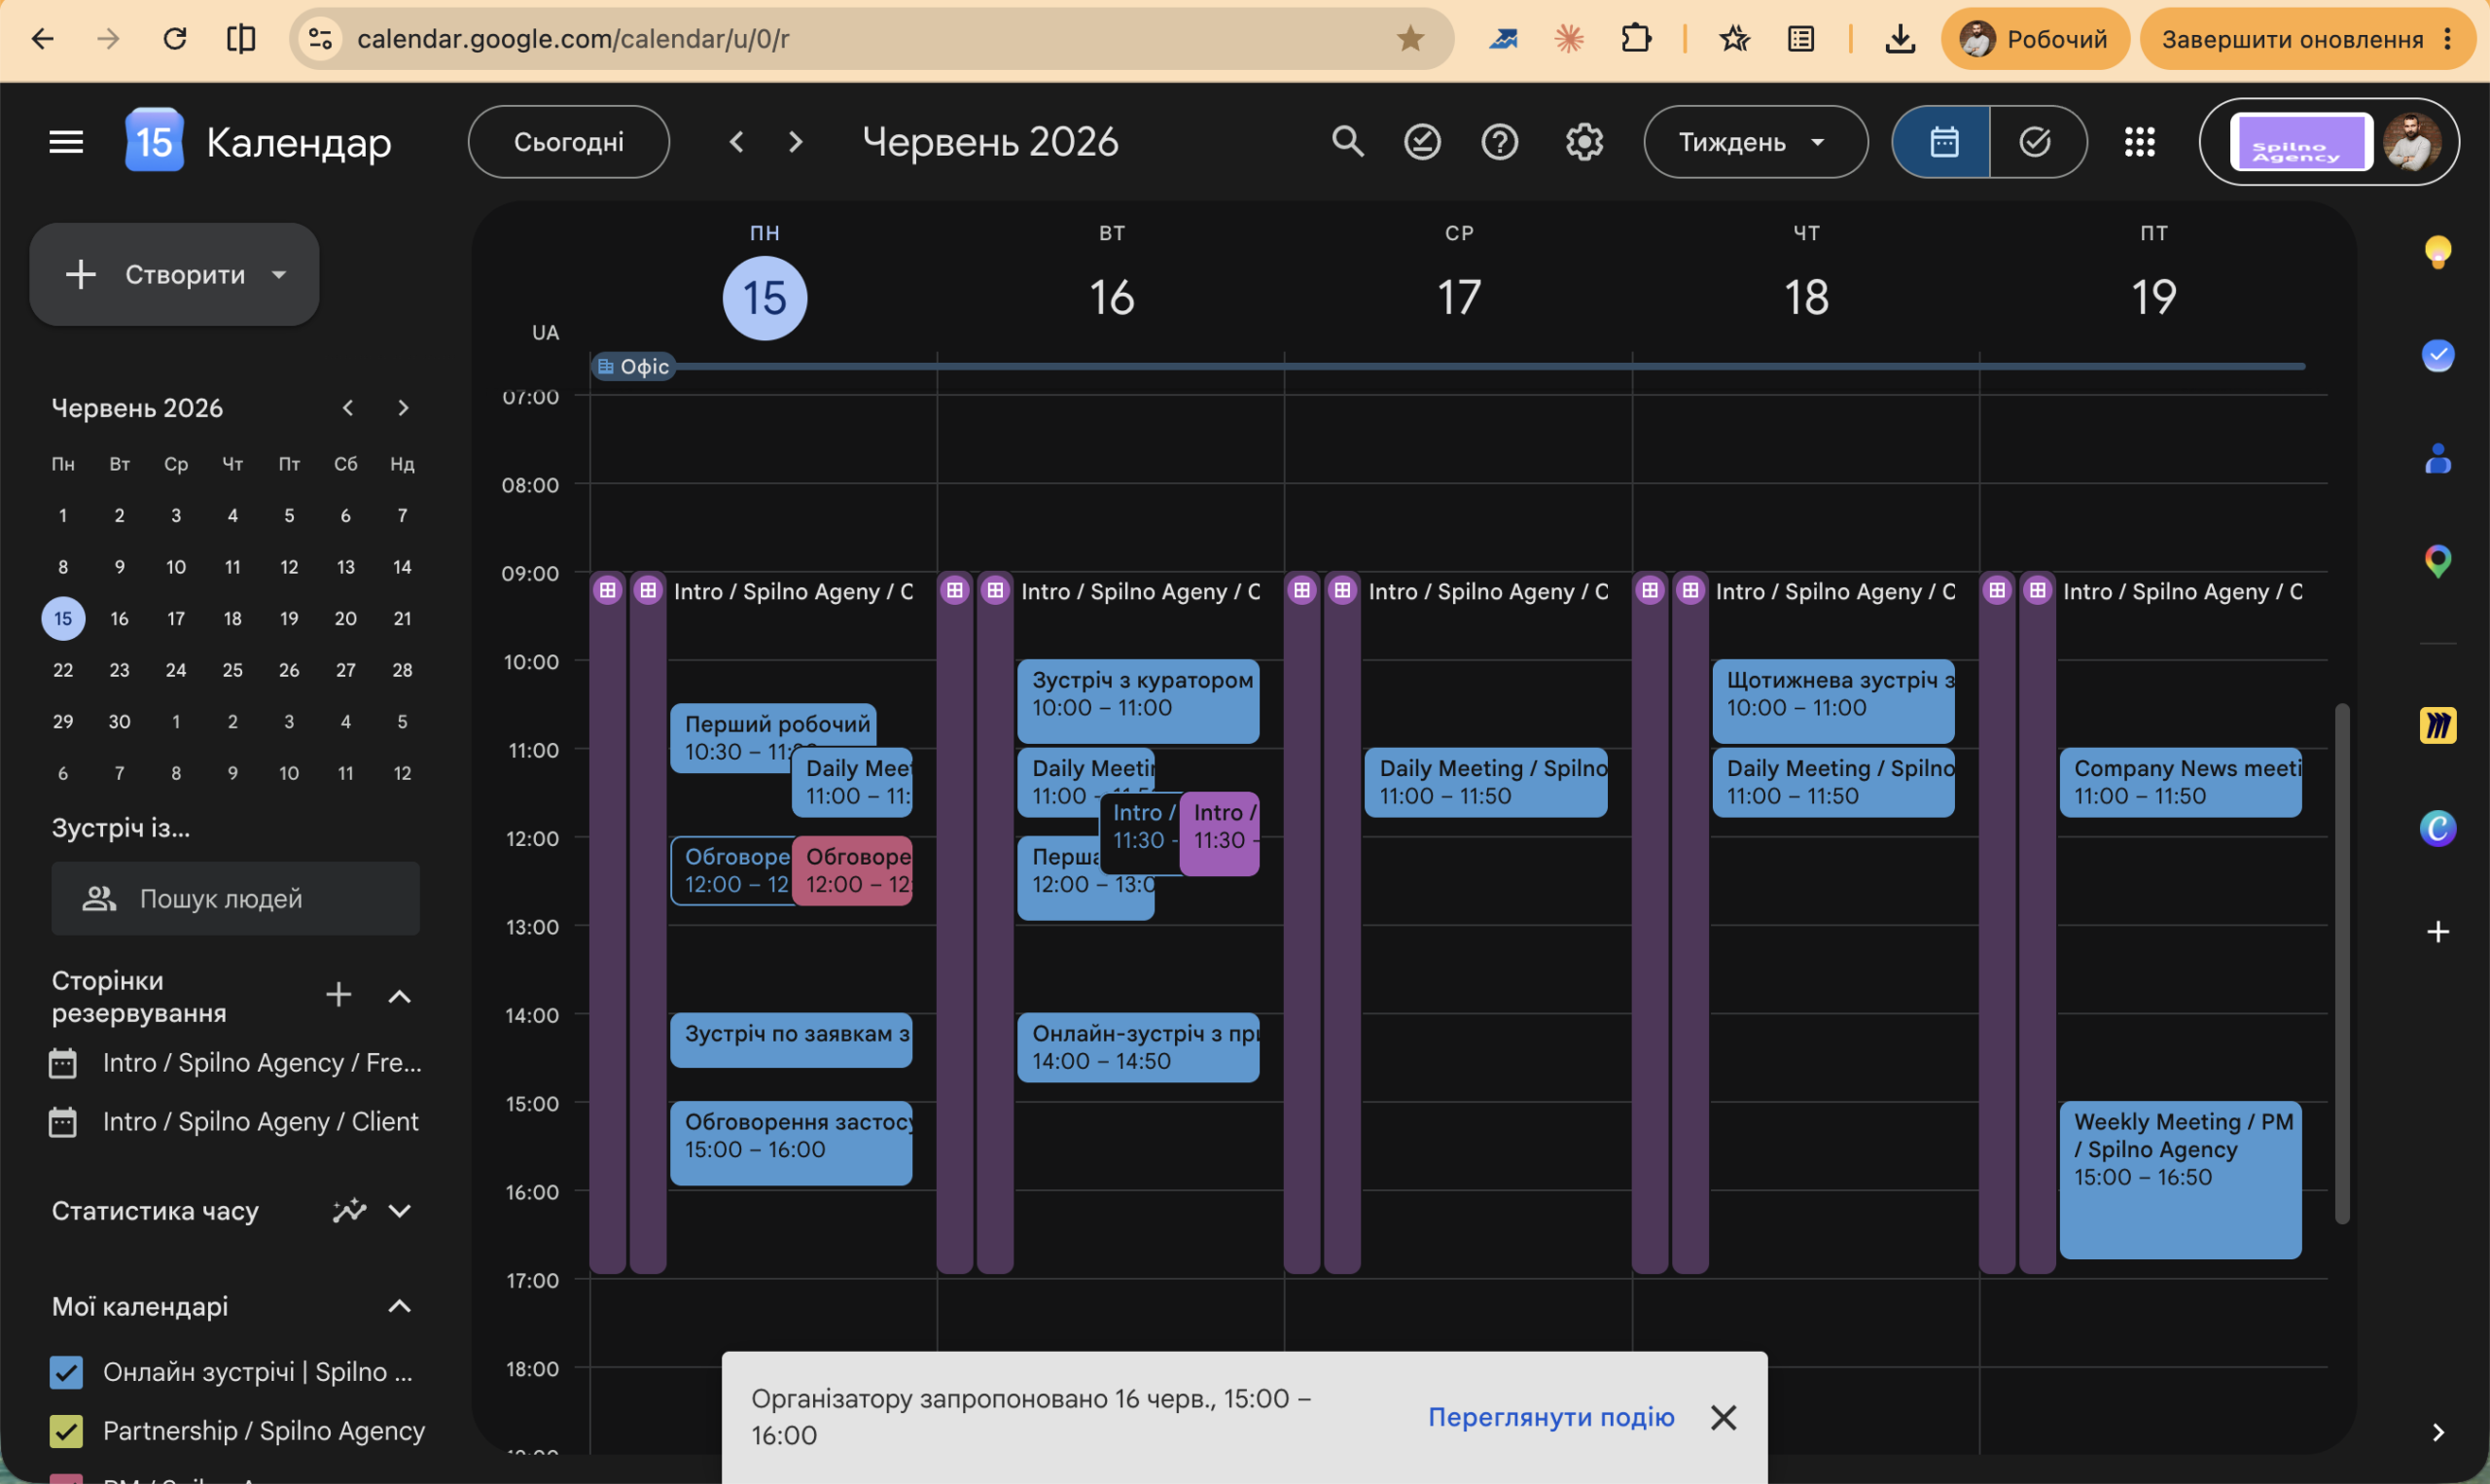Image resolution: width=2490 pixels, height=1484 pixels.
Task: Show previous month in mini calendar
Action: point(347,408)
